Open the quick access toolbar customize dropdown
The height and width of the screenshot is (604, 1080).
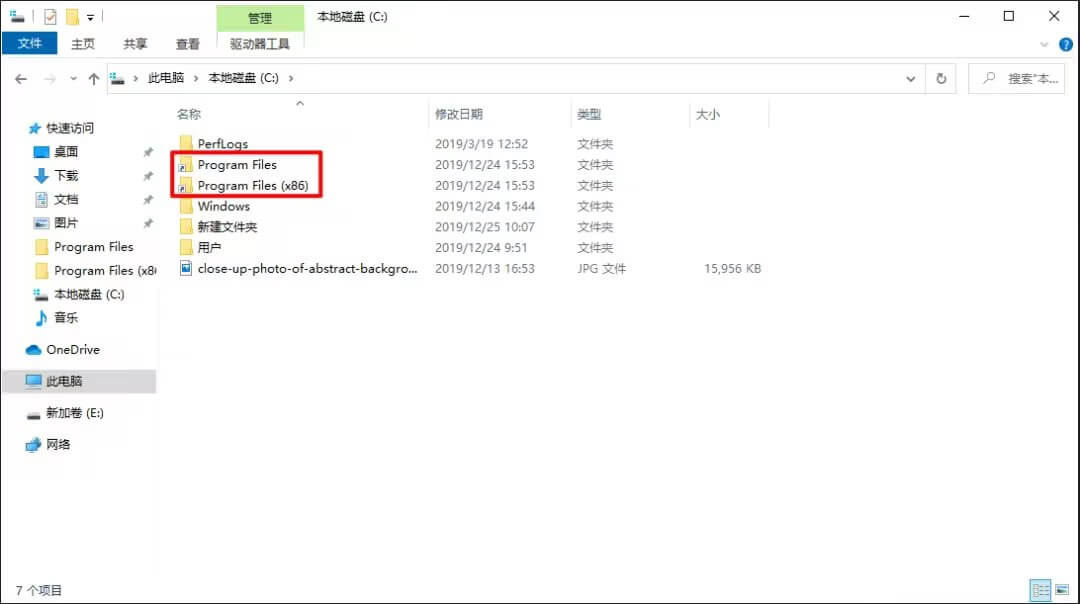pyautogui.click(x=91, y=15)
